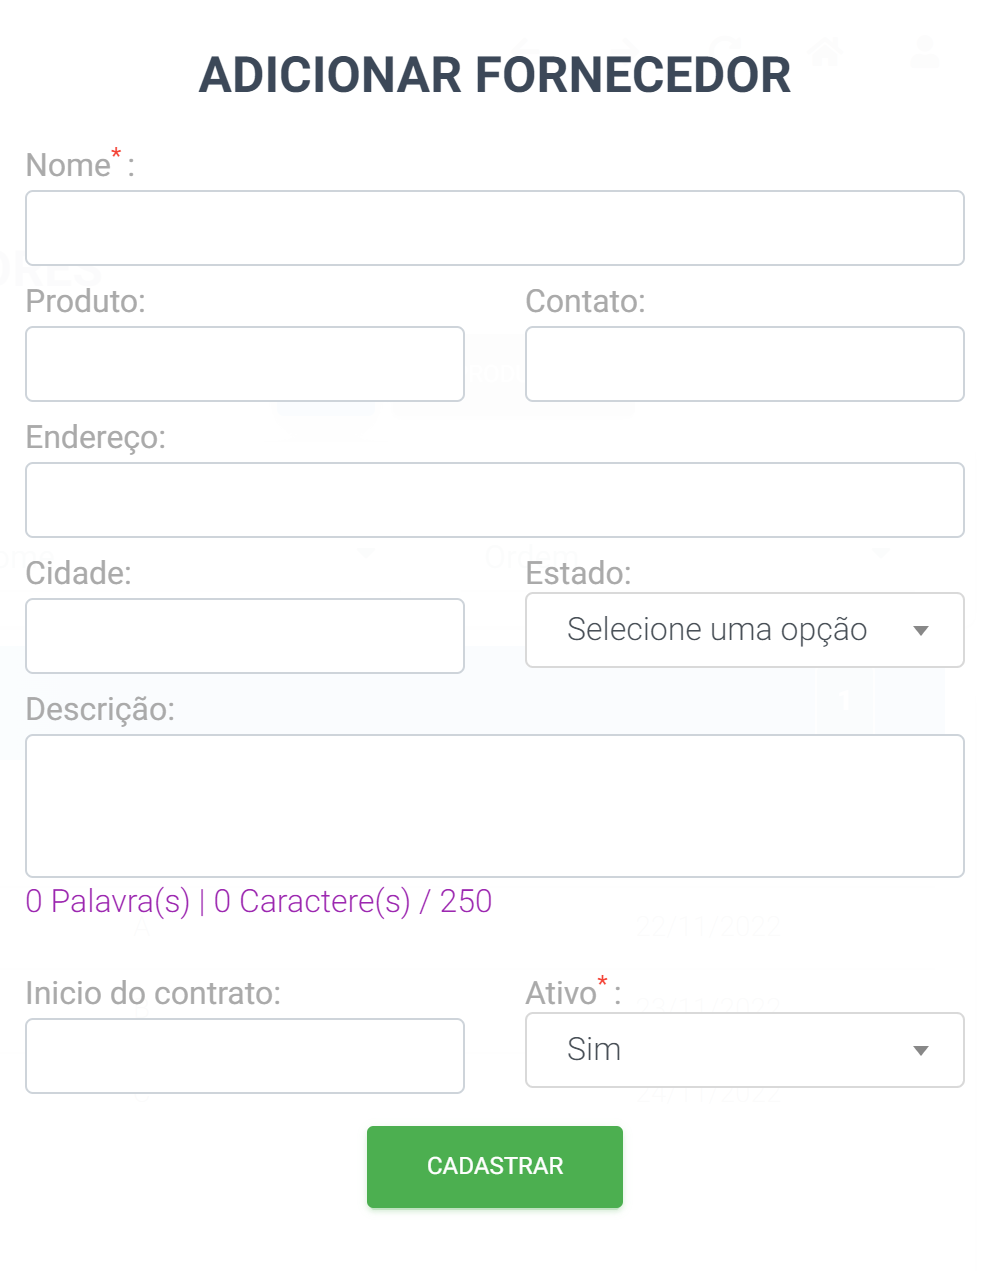
Task: Click the Palavra(s) and Caractere(s) counter text
Action: click(259, 901)
